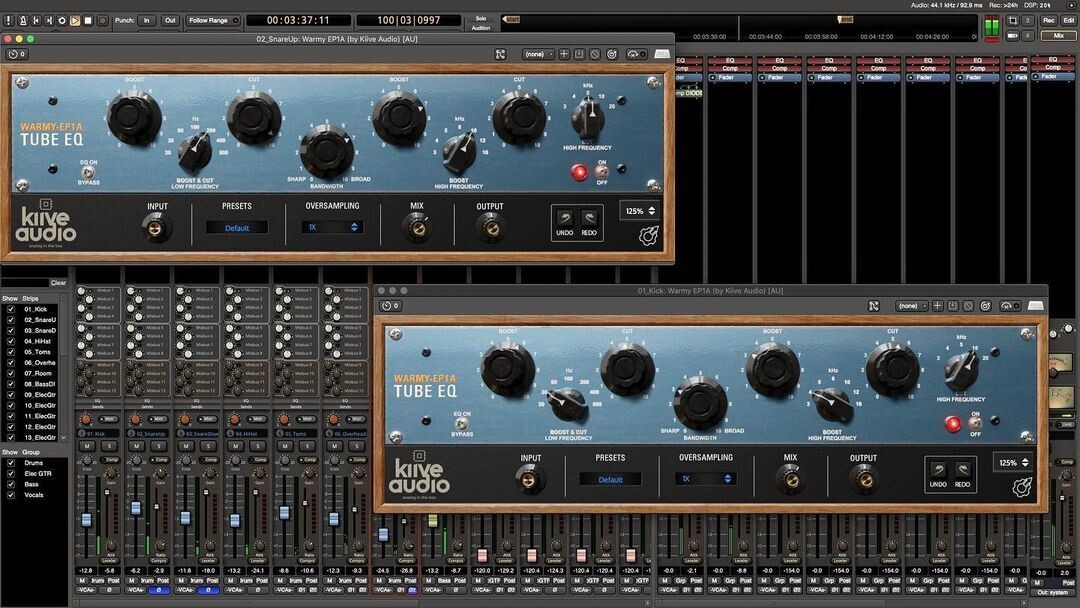Screen dimensions: 1080x608
Task: Open the Oversampling 1X dropdown in Kick plugin
Action: pos(706,479)
